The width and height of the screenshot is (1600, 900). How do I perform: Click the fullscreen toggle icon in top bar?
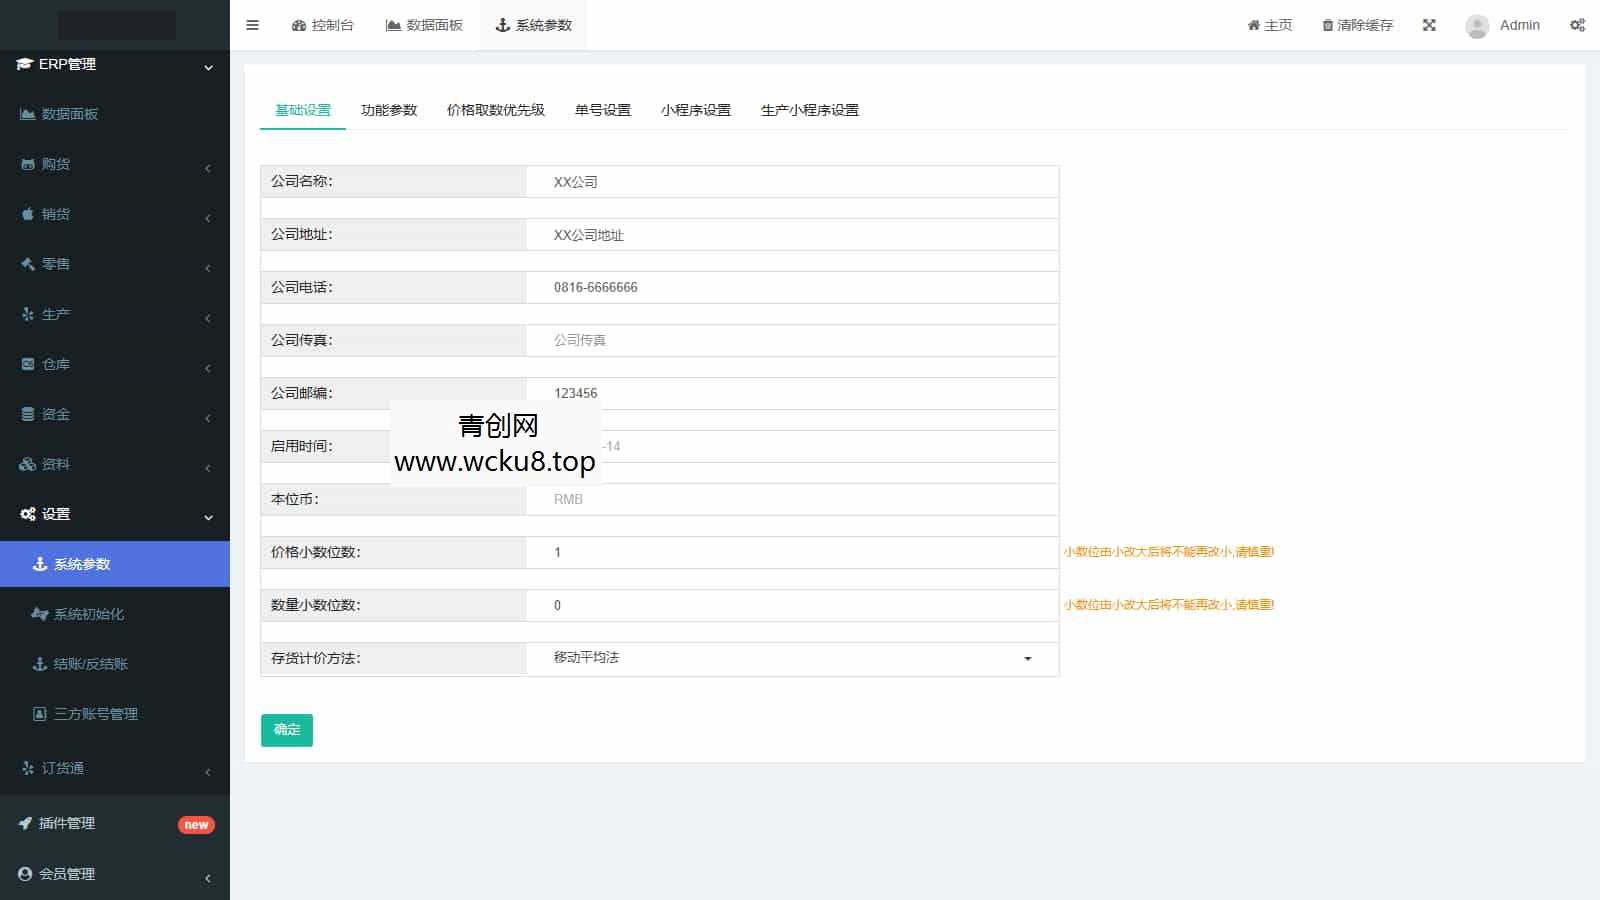click(1429, 25)
